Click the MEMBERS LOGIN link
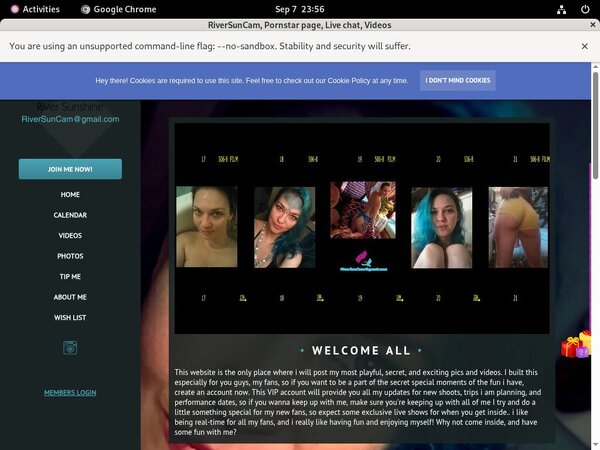This screenshot has height=450, width=600. click(x=70, y=393)
